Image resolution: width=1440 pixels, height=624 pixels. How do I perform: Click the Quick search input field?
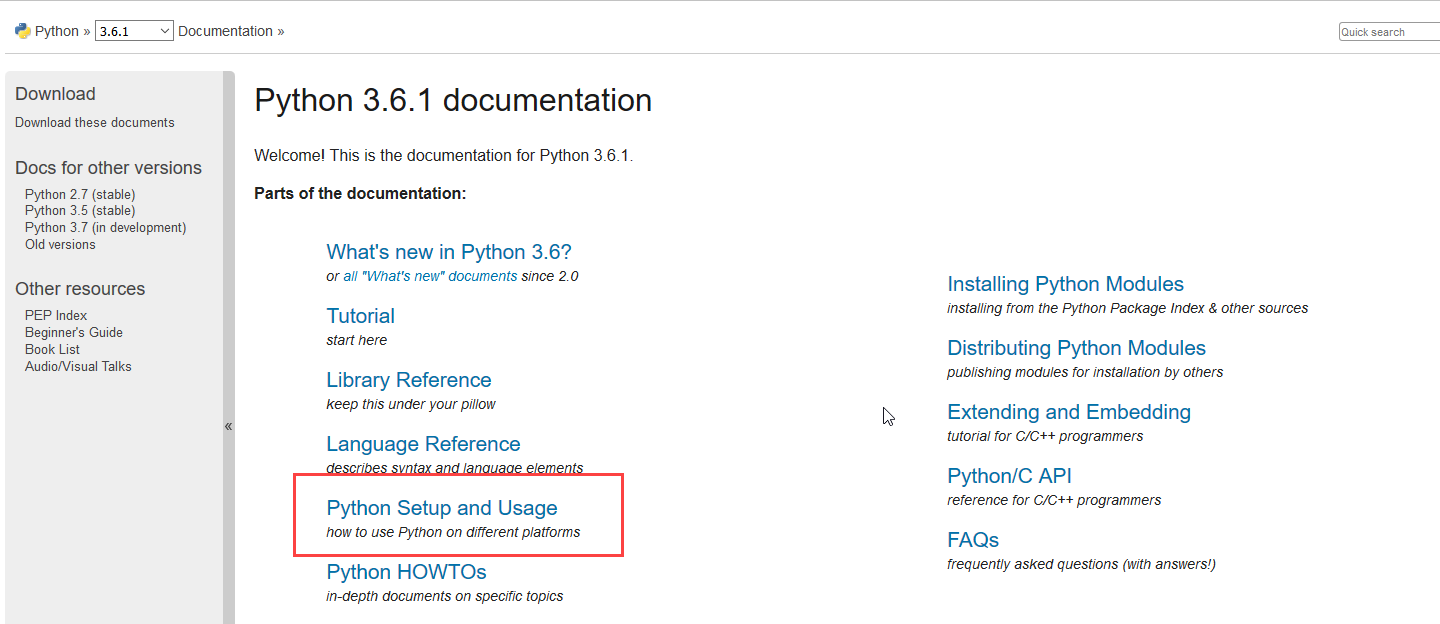point(1389,32)
